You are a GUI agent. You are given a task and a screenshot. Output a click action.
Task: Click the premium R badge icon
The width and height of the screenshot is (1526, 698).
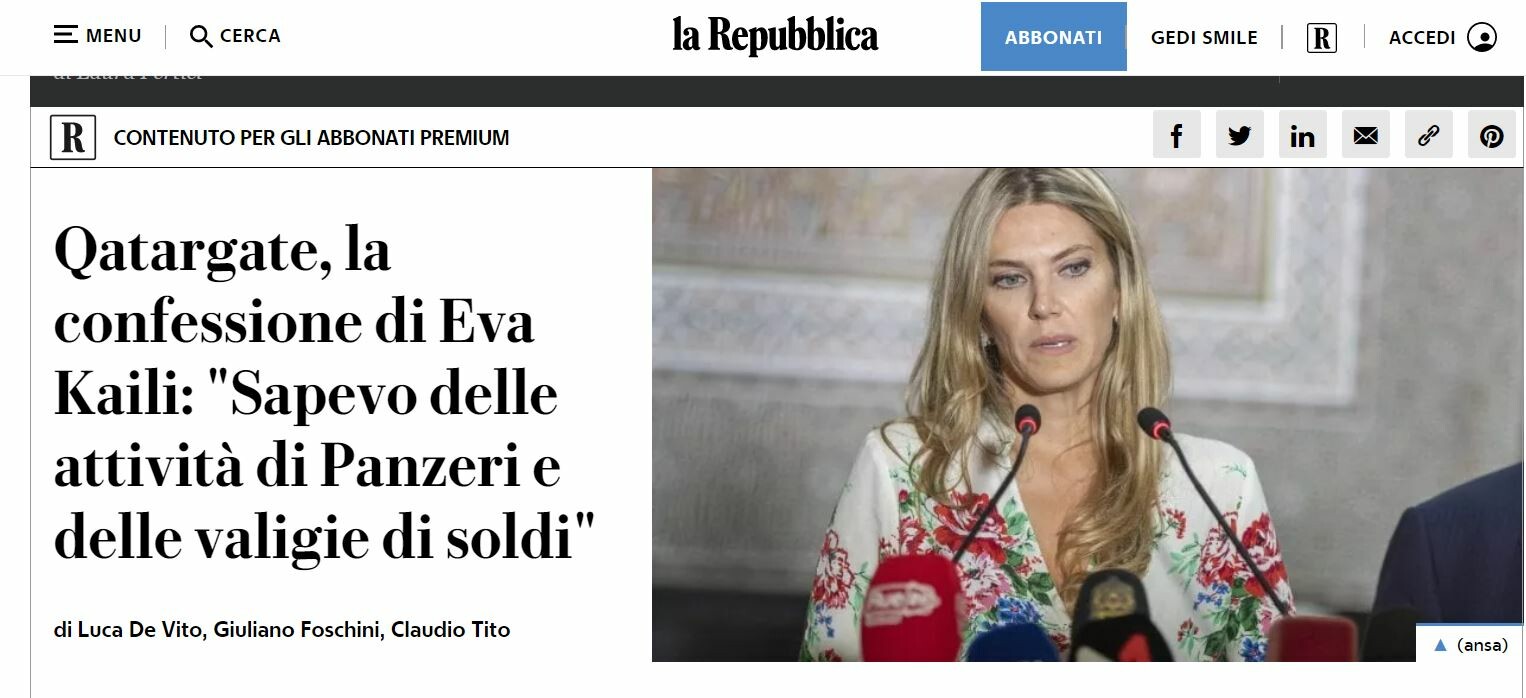point(73,137)
